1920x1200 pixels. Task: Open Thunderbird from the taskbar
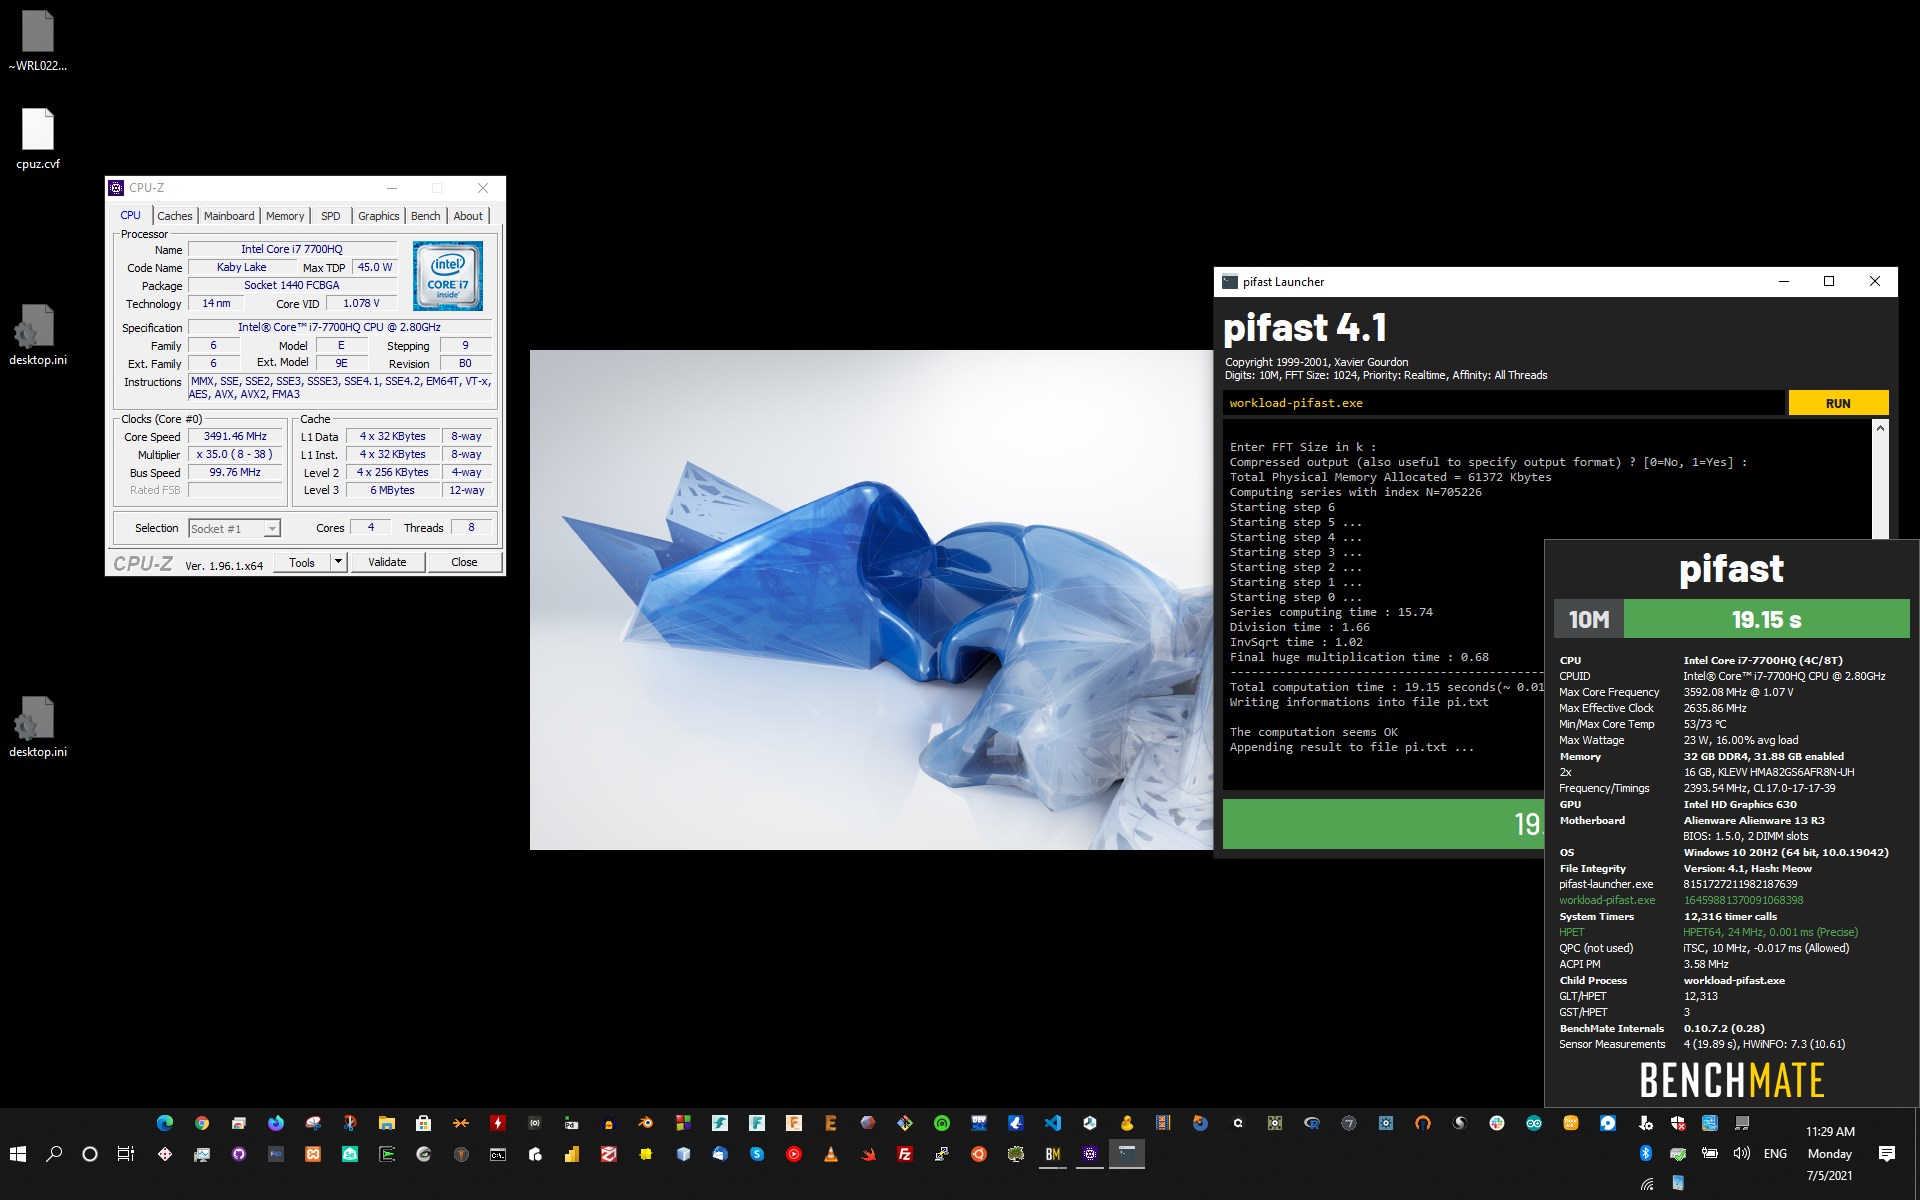click(720, 1154)
